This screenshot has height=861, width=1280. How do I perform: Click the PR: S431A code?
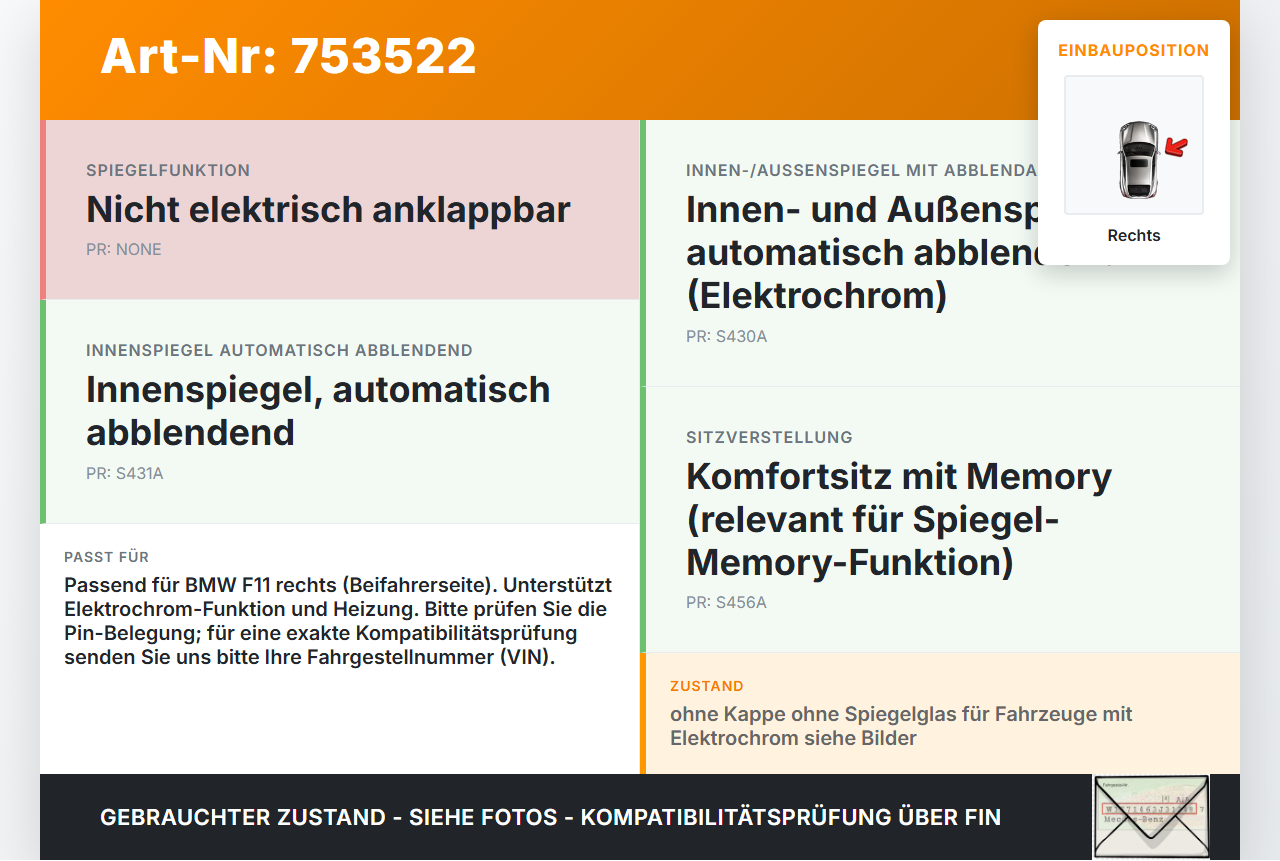(125, 474)
